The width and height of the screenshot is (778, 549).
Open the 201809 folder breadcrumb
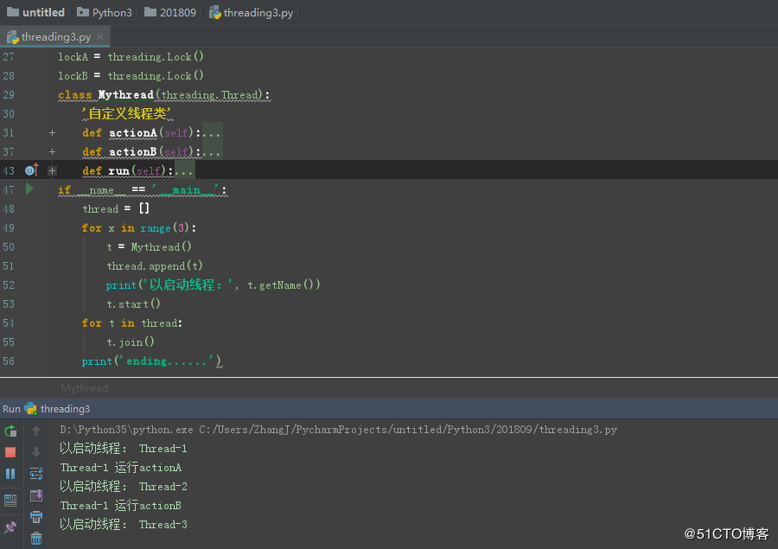click(170, 12)
